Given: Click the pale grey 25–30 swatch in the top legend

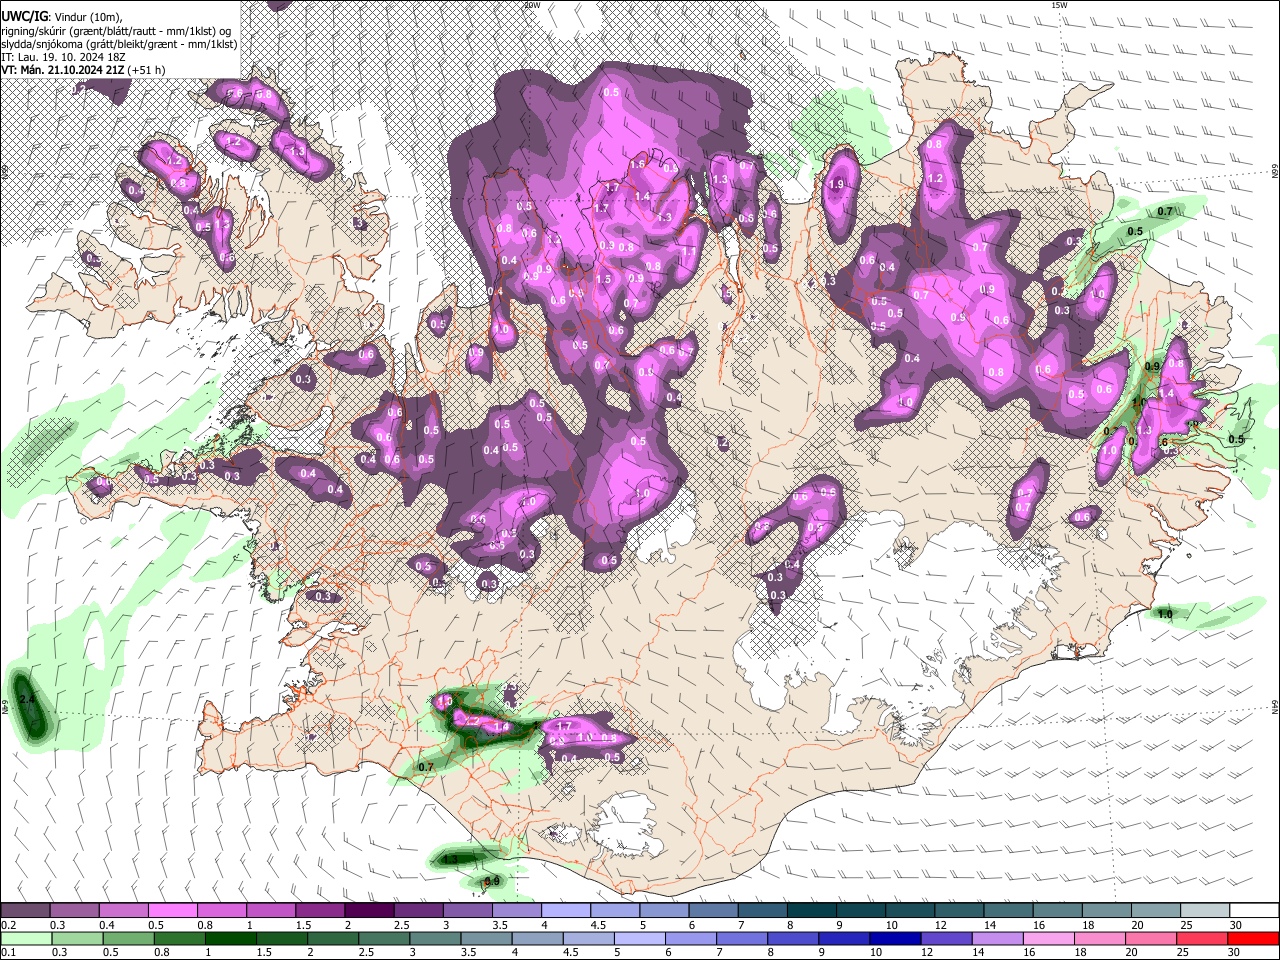Looking at the screenshot, I should [x=1204, y=911].
